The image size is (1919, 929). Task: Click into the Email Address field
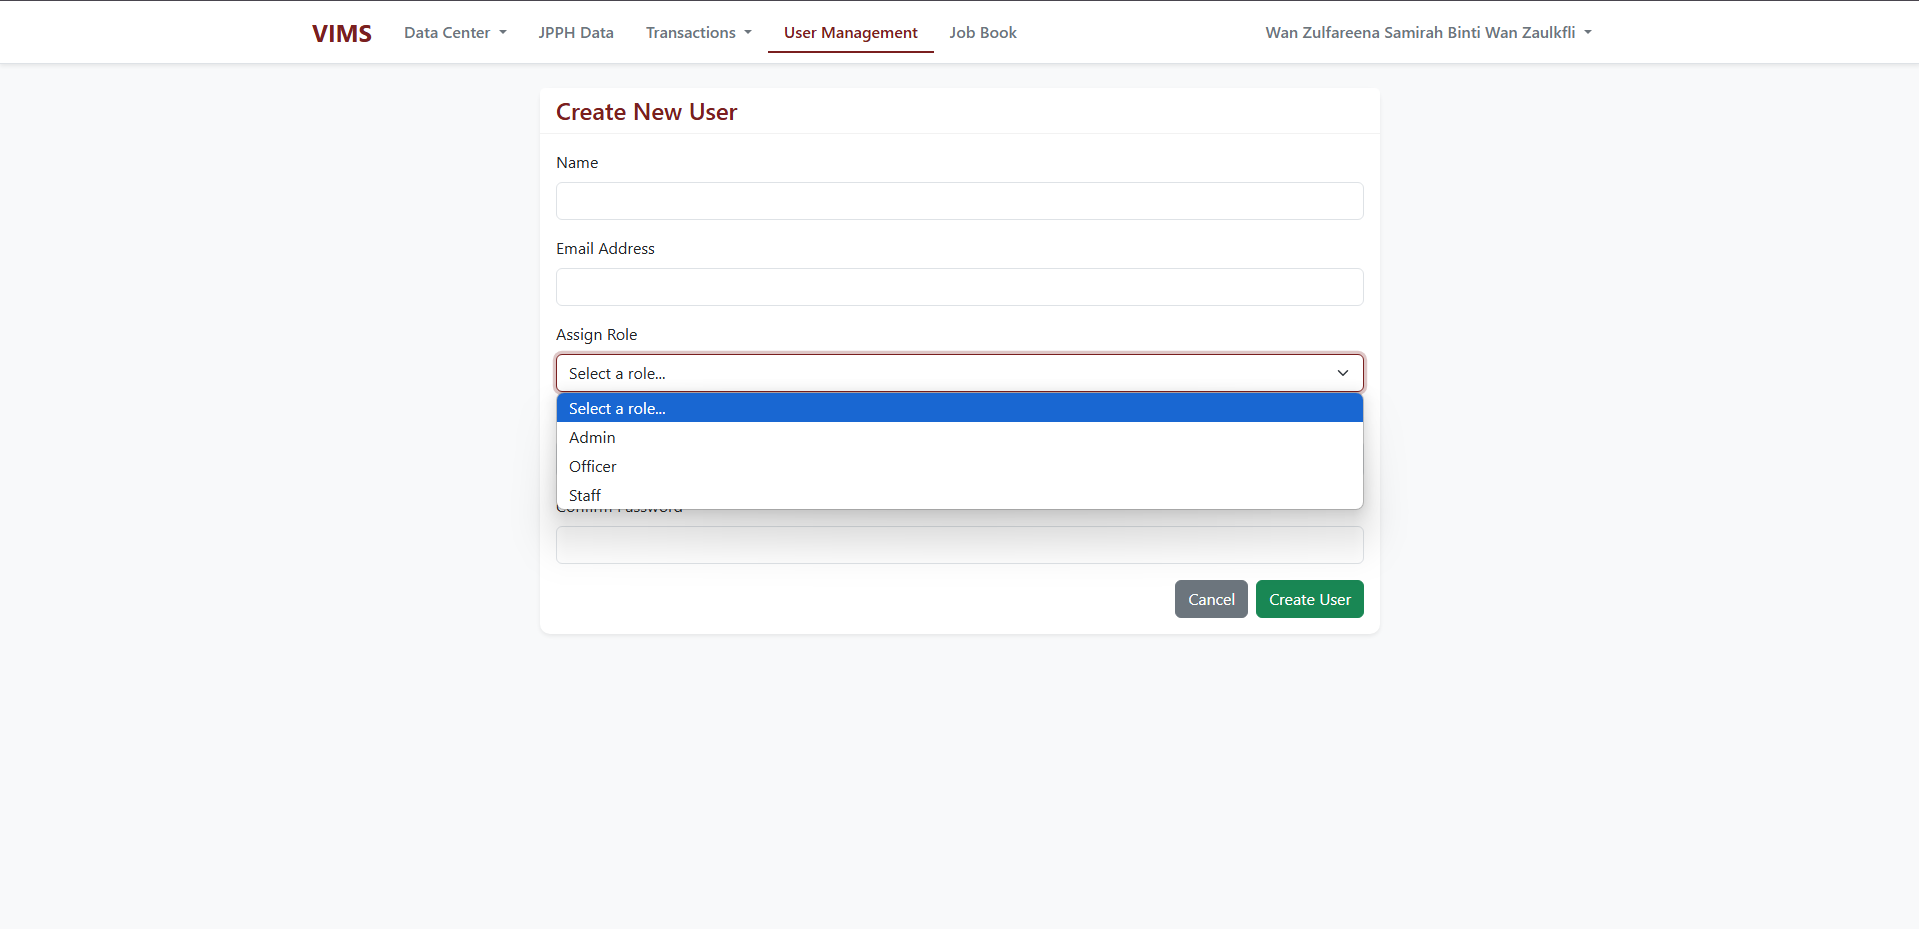pyautogui.click(x=959, y=287)
